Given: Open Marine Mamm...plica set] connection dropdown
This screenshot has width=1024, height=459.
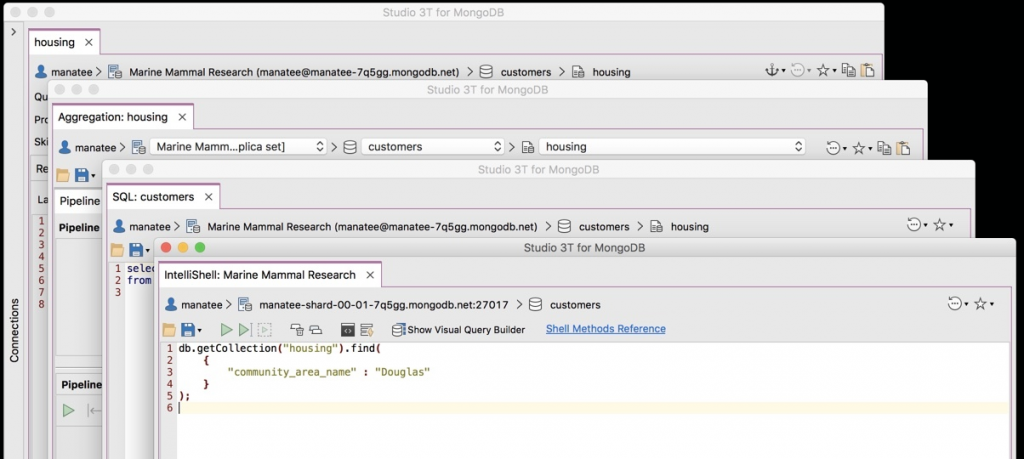Looking at the screenshot, I should point(238,147).
